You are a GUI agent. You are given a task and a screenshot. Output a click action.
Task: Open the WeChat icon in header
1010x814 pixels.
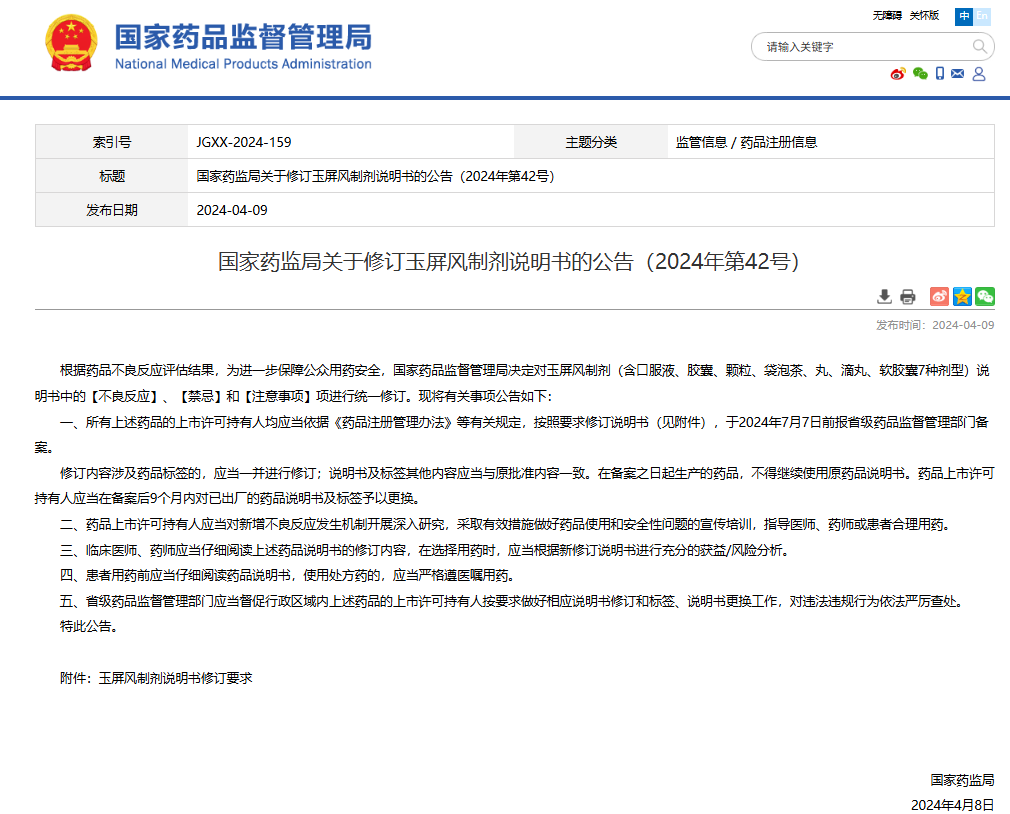point(920,74)
